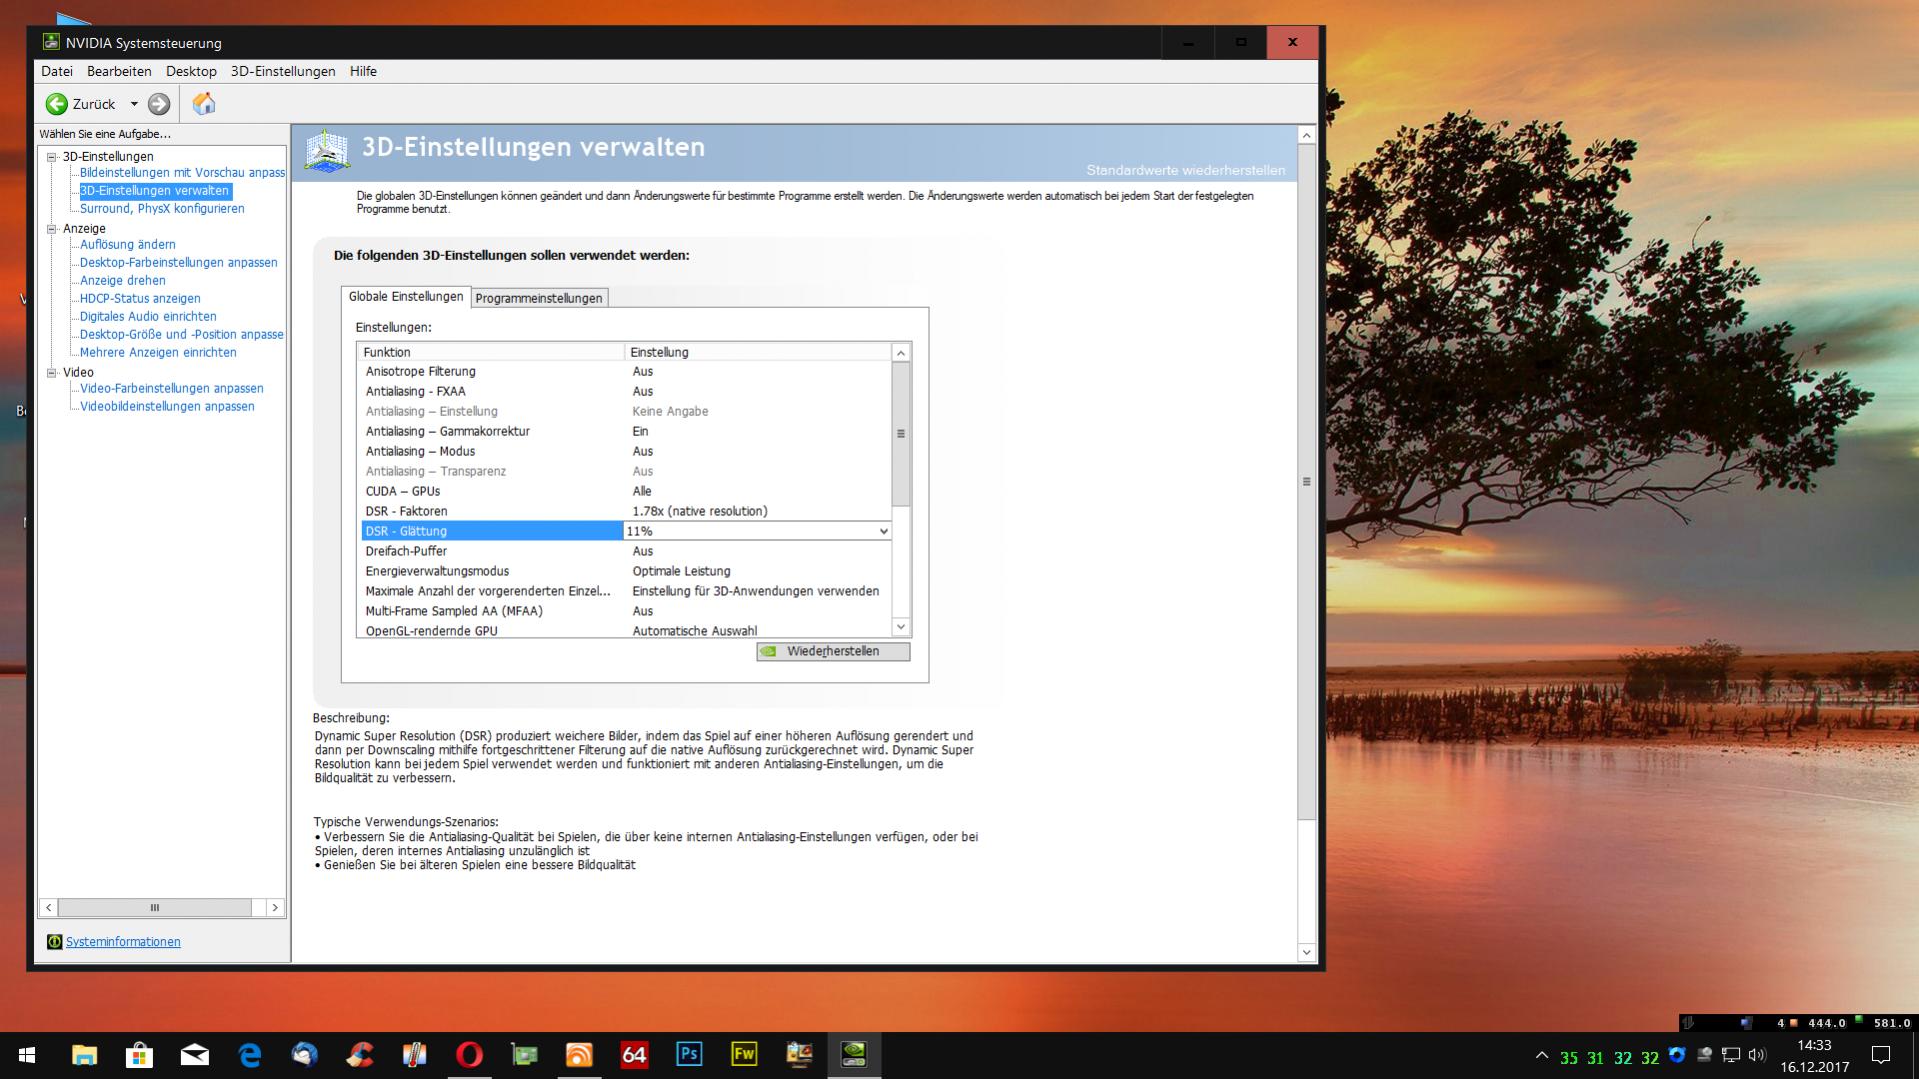This screenshot has width=1919, height=1079.
Task: Click the grey forward navigation arrow
Action: tap(159, 104)
